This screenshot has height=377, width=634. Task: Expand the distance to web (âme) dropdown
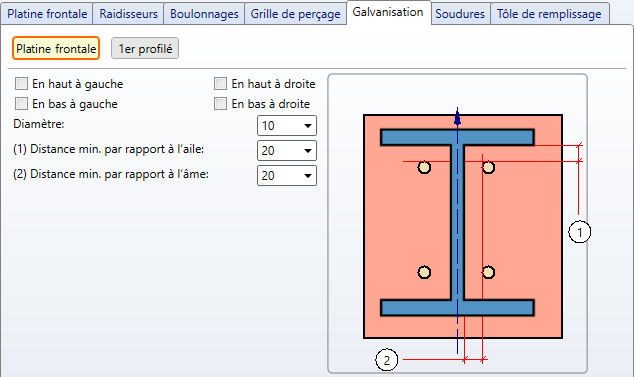point(287,176)
